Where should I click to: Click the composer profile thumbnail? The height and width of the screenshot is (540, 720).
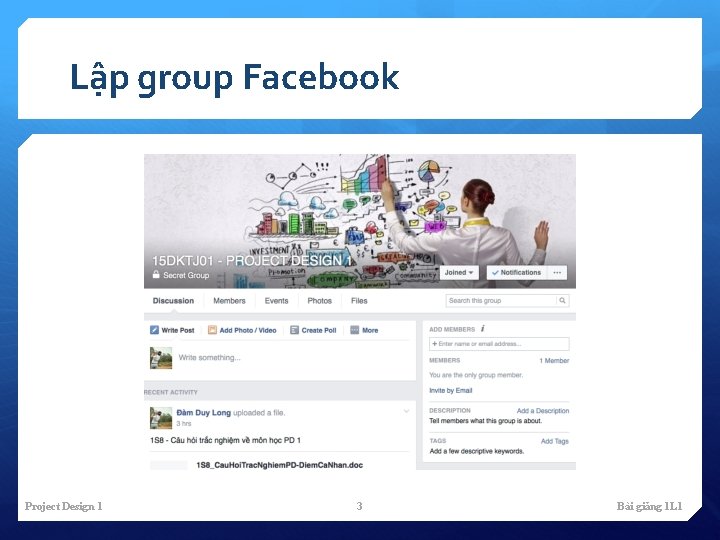point(161,358)
